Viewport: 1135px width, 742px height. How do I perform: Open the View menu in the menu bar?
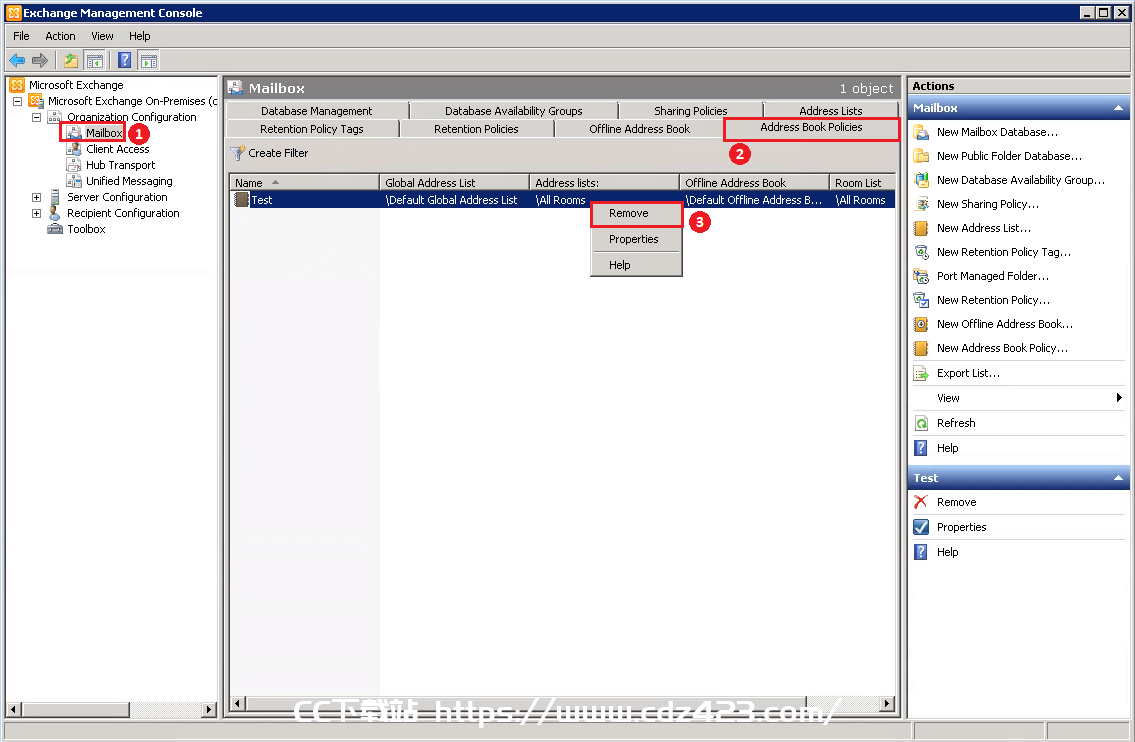pyautogui.click(x=102, y=36)
